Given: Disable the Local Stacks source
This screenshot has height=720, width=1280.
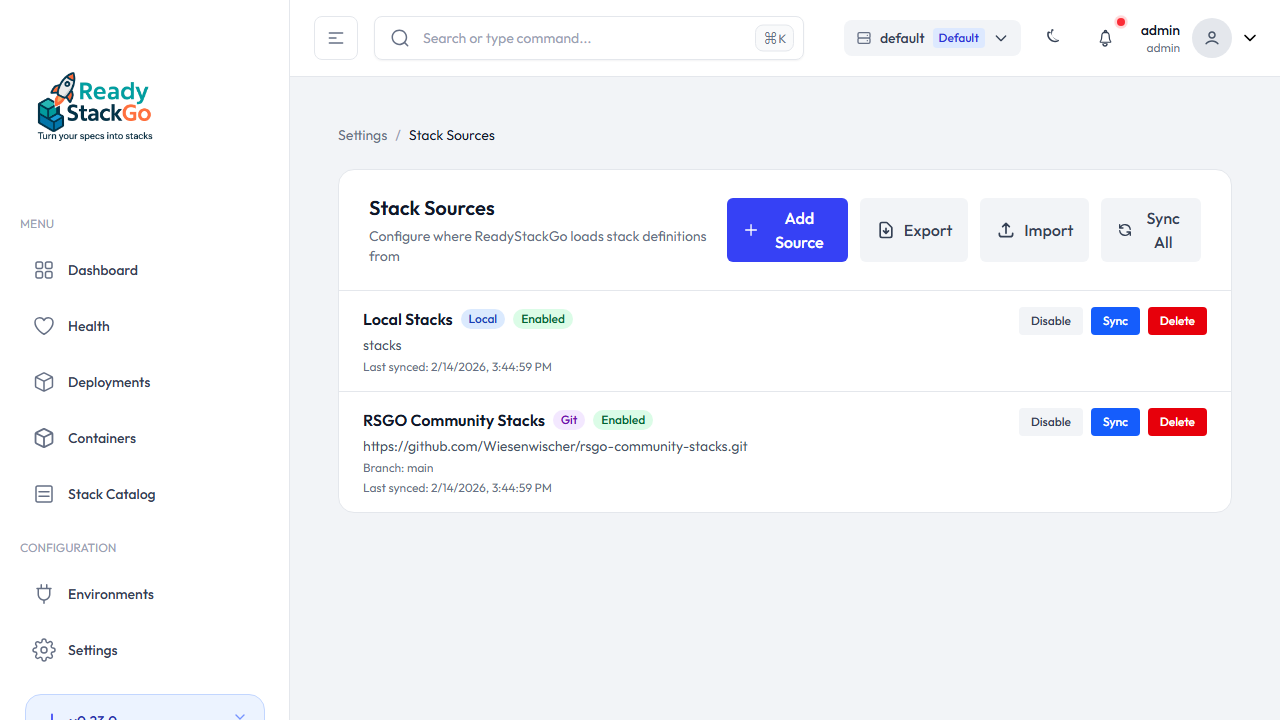Looking at the screenshot, I should (x=1050, y=321).
